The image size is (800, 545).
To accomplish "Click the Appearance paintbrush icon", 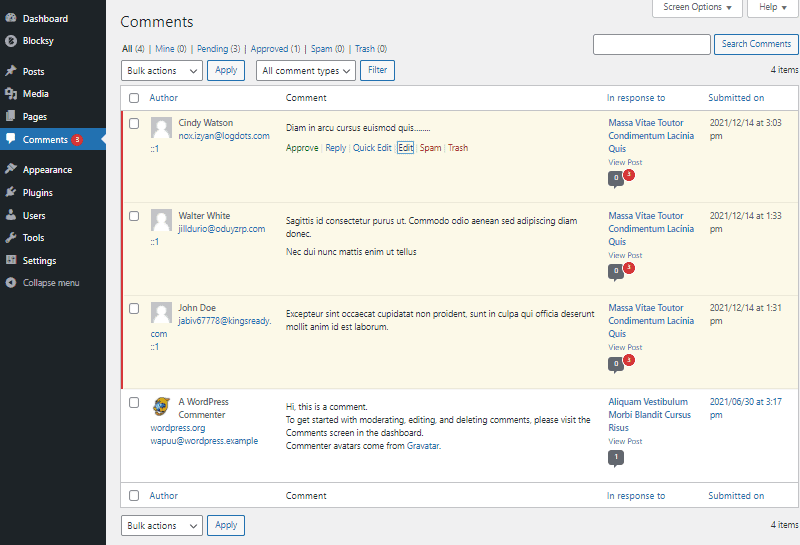I will click(11, 169).
